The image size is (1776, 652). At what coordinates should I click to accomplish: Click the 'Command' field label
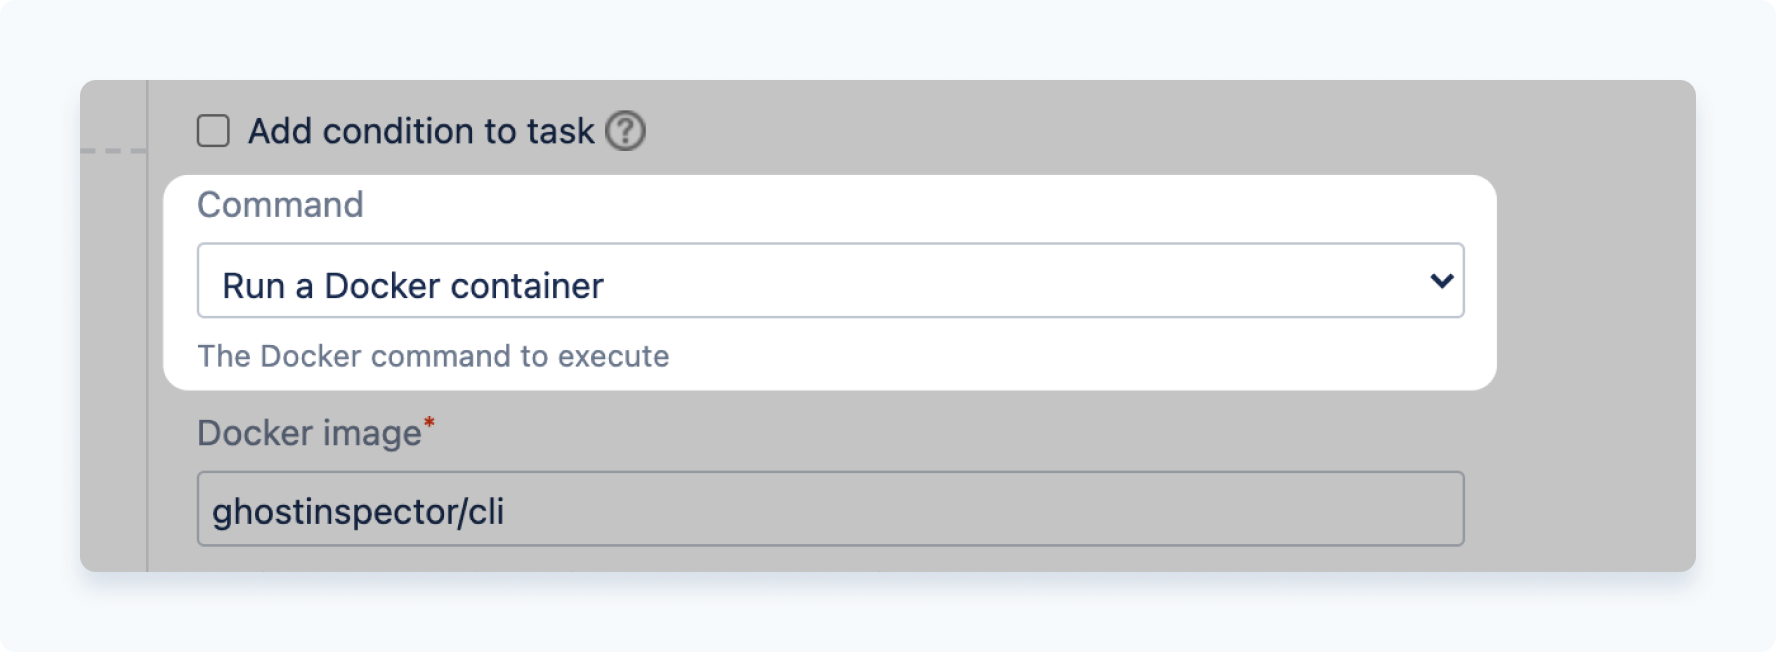tap(281, 204)
